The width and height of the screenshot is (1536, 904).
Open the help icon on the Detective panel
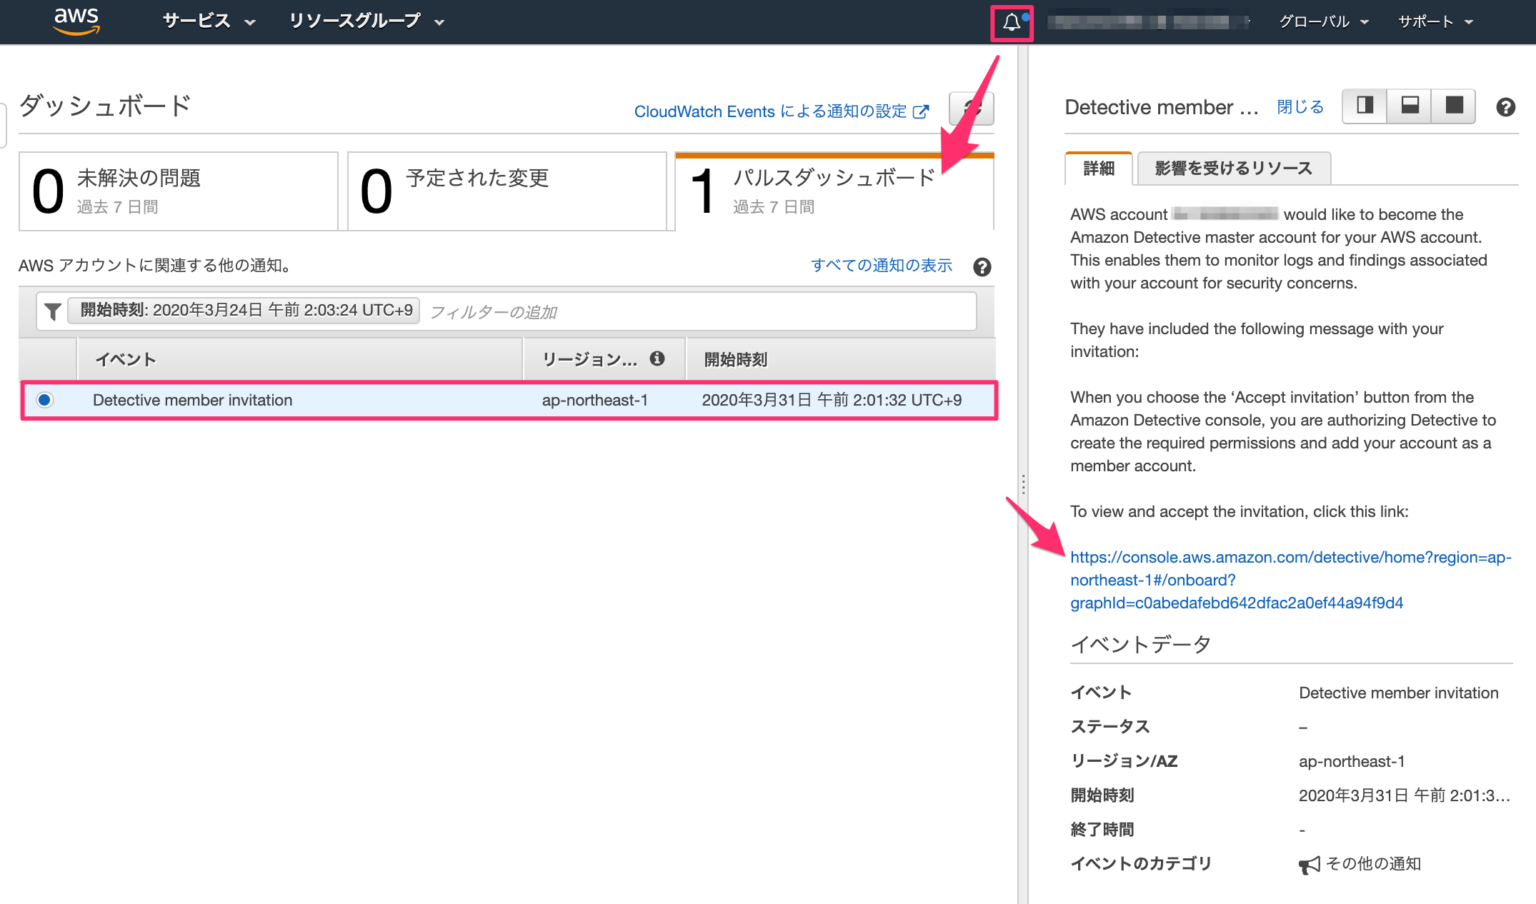click(x=1505, y=106)
